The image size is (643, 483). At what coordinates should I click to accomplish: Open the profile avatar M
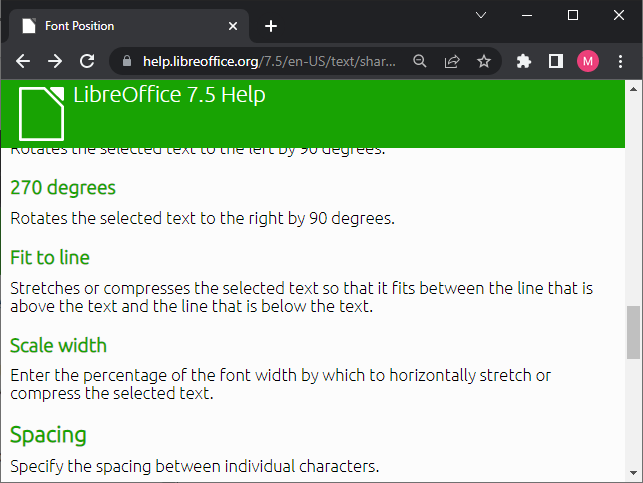tap(588, 62)
